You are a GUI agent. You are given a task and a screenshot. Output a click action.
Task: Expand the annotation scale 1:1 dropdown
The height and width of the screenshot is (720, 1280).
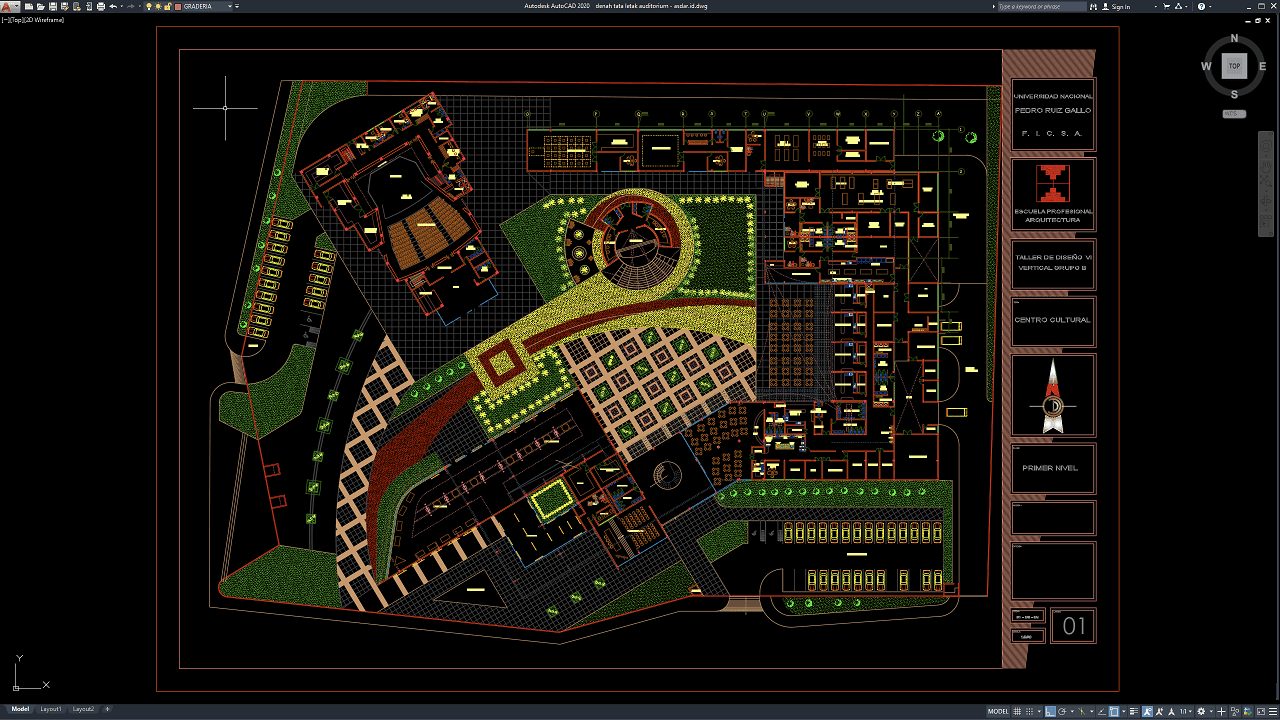pyautogui.click(x=1185, y=712)
